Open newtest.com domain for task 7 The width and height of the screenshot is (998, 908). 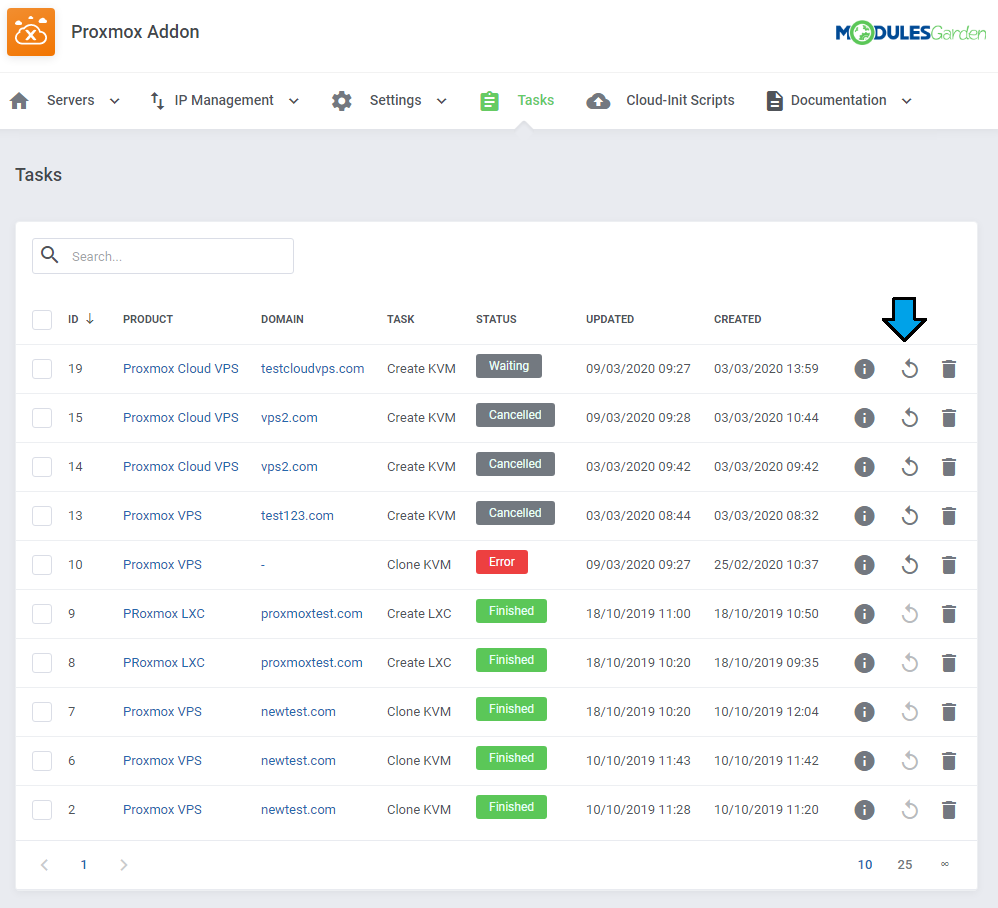(x=298, y=712)
